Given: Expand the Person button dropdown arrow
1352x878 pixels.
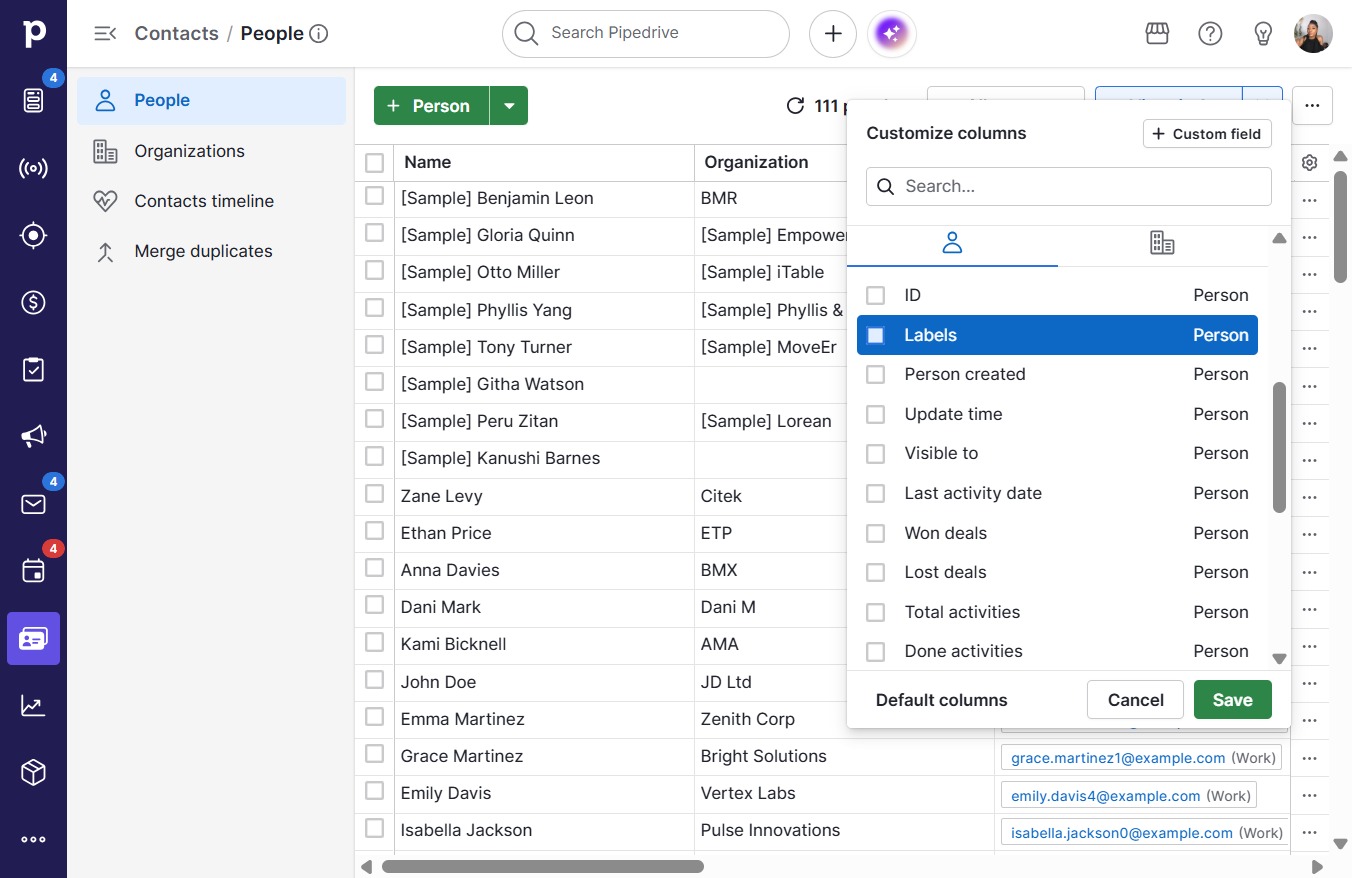Looking at the screenshot, I should pyautogui.click(x=509, y=106).
